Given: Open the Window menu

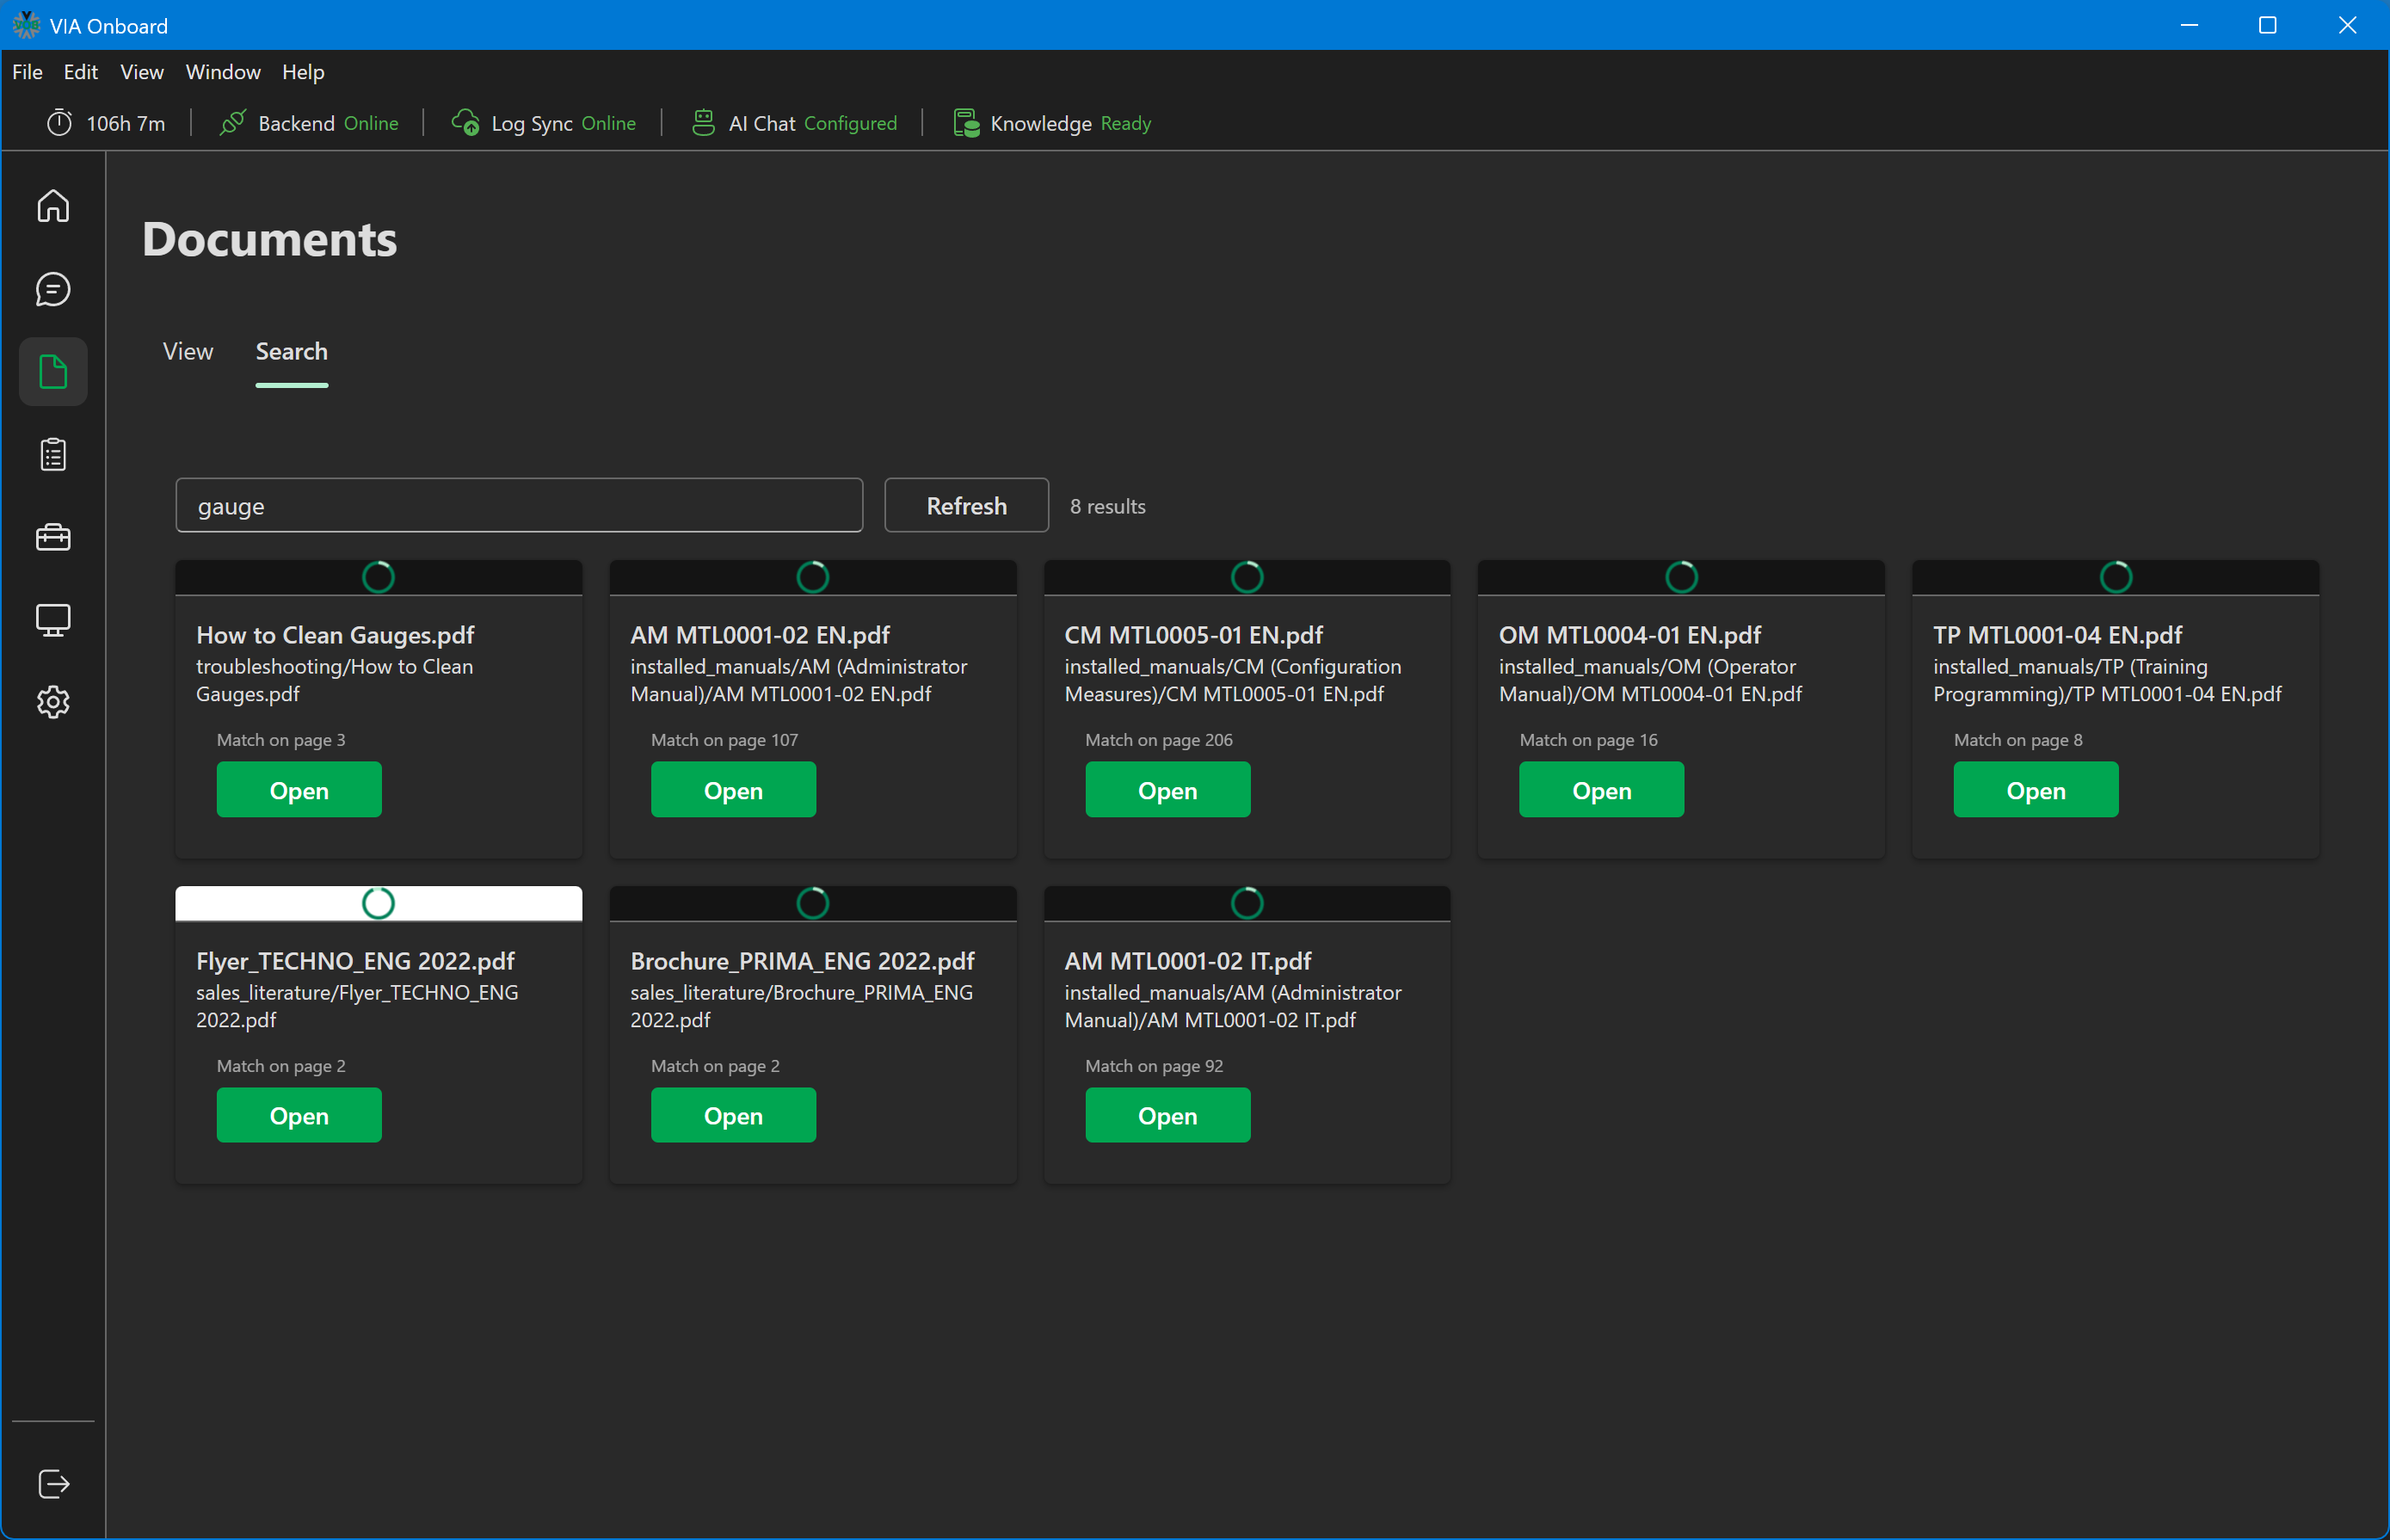Looking at the screenshot, I should [223, 72].
